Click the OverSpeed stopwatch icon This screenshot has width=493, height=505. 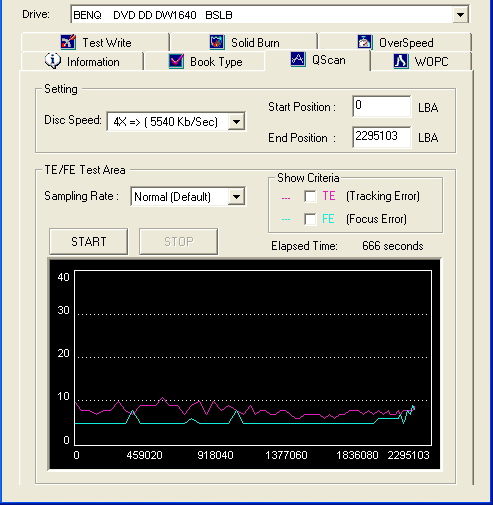point(365,42)
